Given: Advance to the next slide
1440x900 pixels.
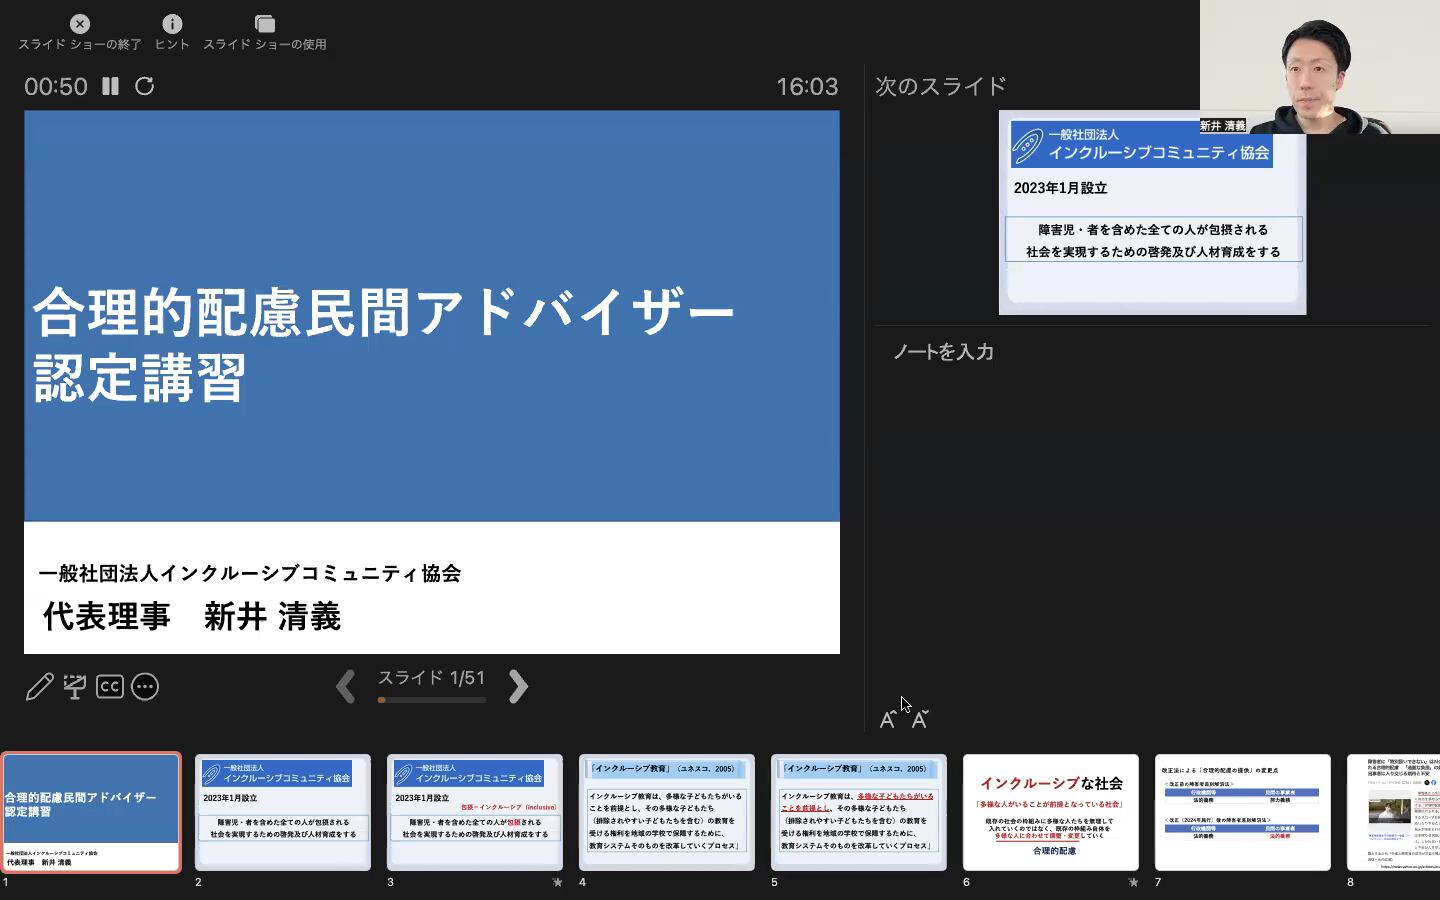Looking at the screenshot, I should point(518,687).
